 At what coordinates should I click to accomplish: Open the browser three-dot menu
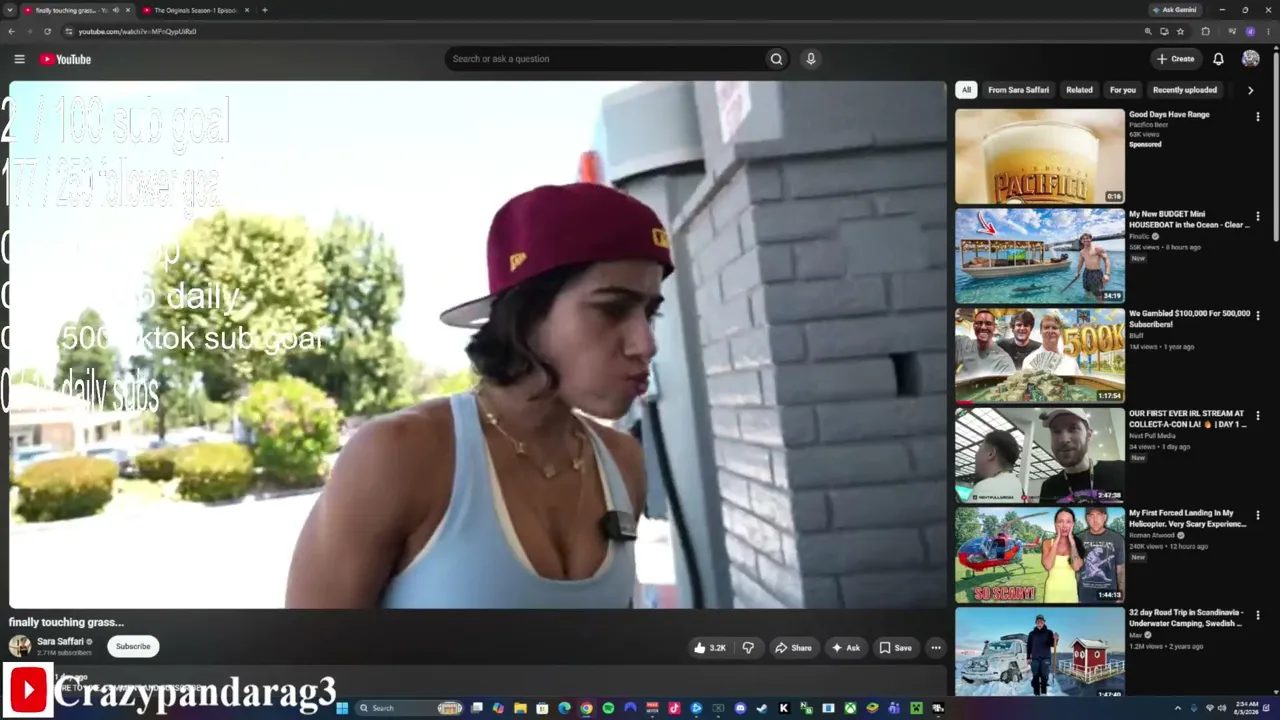tap(1268, 31)
